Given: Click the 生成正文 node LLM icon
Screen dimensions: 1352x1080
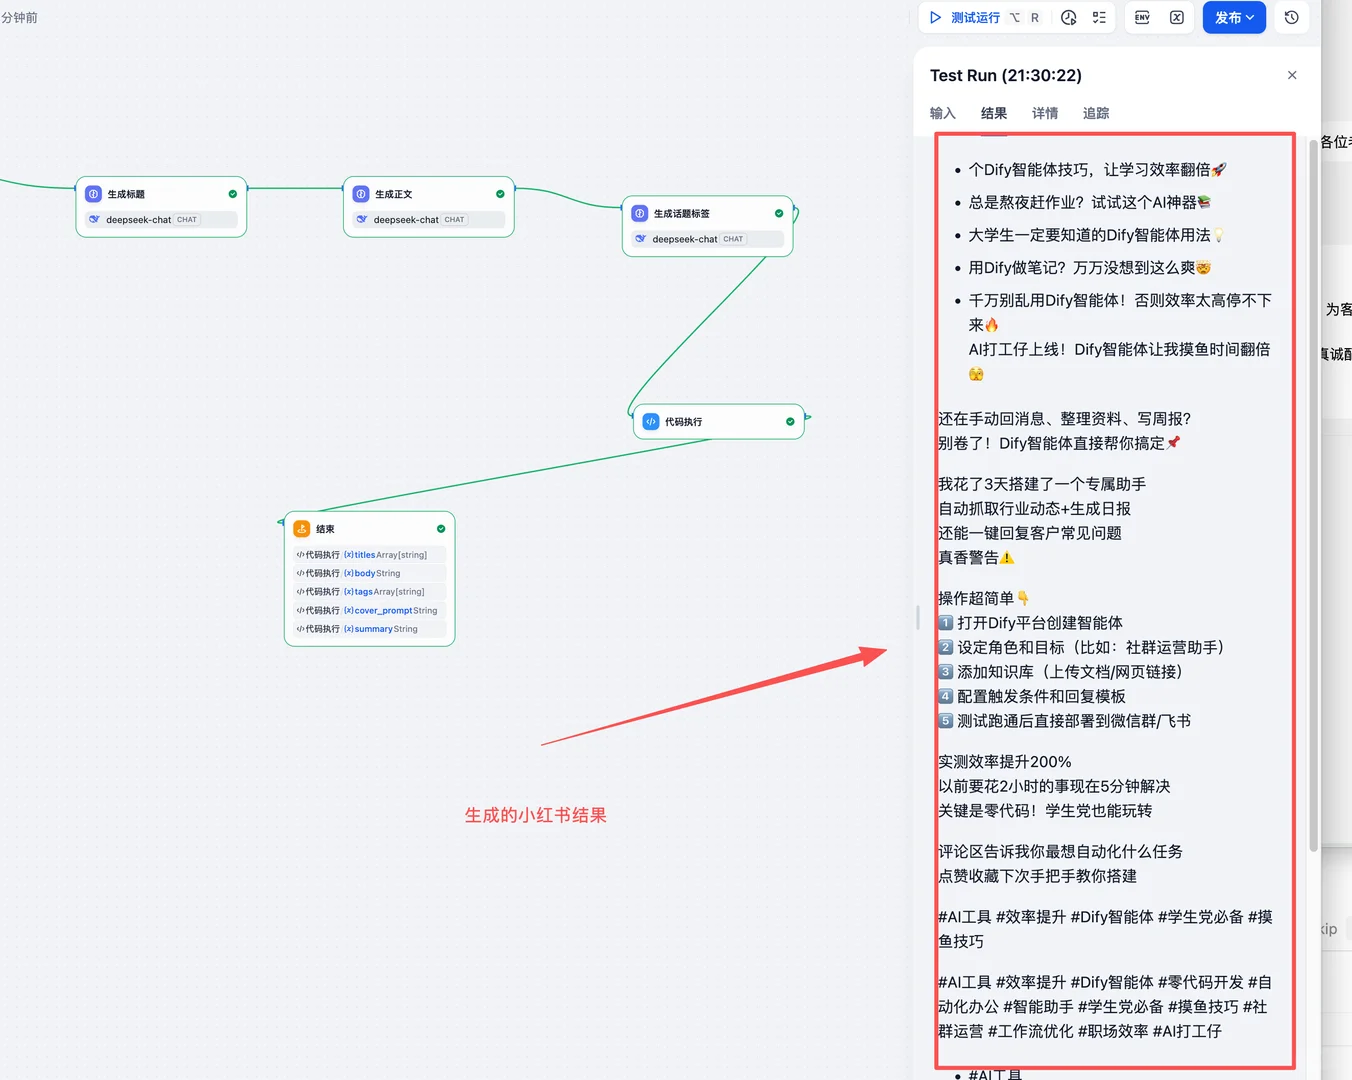Looking at the screenshot, I should tap(361, 194).
